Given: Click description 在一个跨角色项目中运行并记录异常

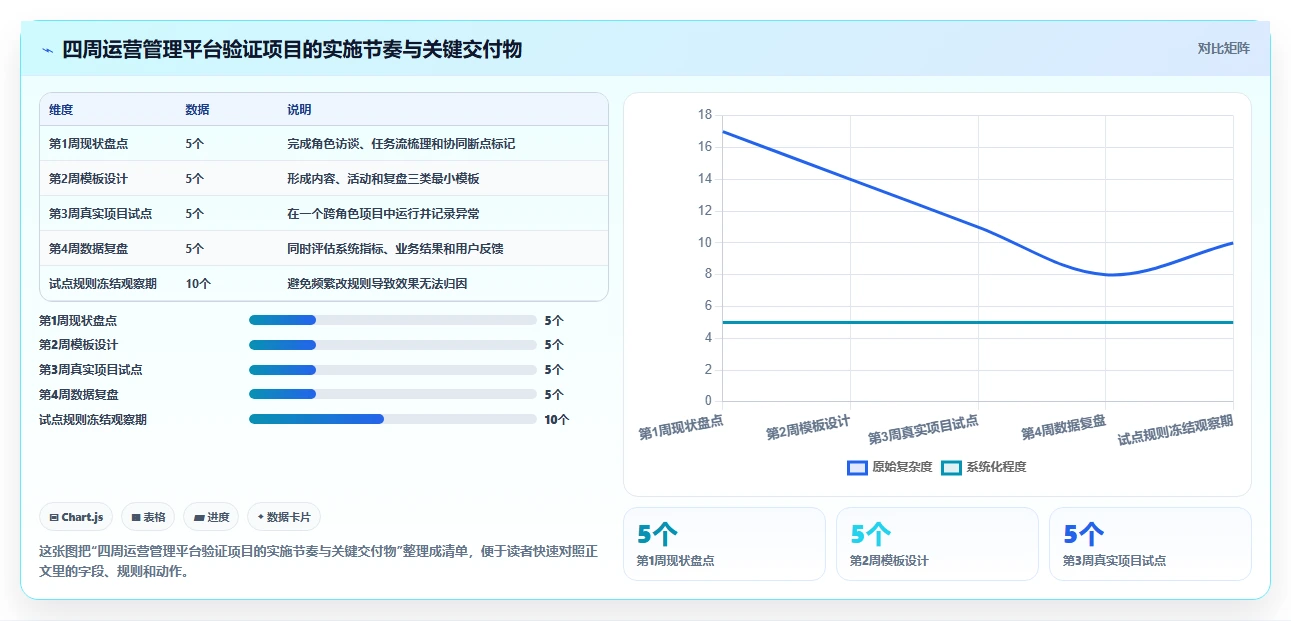Looking at the screenshot, I should point(383,214).
